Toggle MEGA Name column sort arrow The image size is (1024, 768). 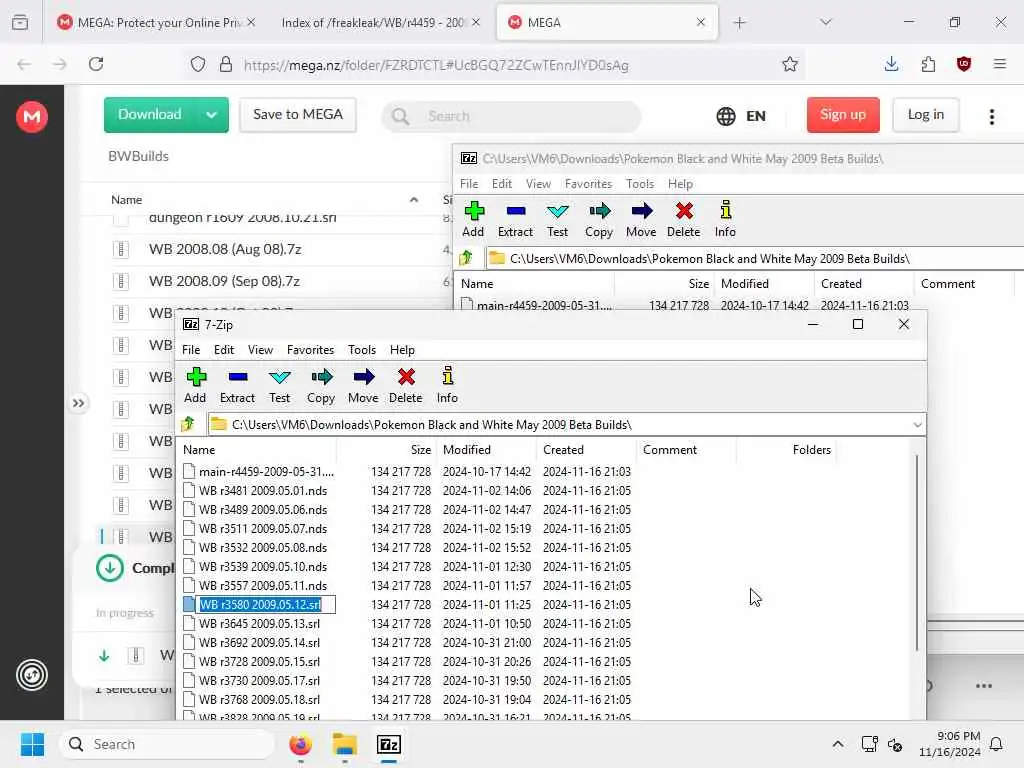pyautogui.click(x=413, y=200)
